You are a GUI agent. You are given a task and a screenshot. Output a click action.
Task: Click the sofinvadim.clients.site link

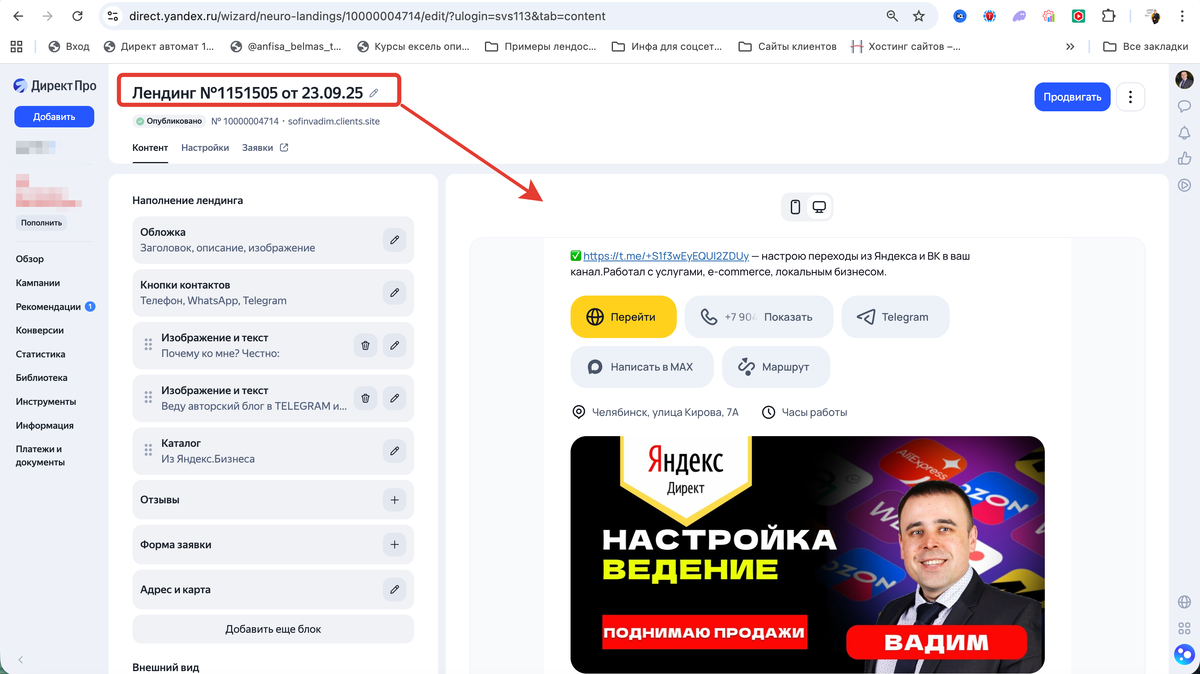click(333, 121)
